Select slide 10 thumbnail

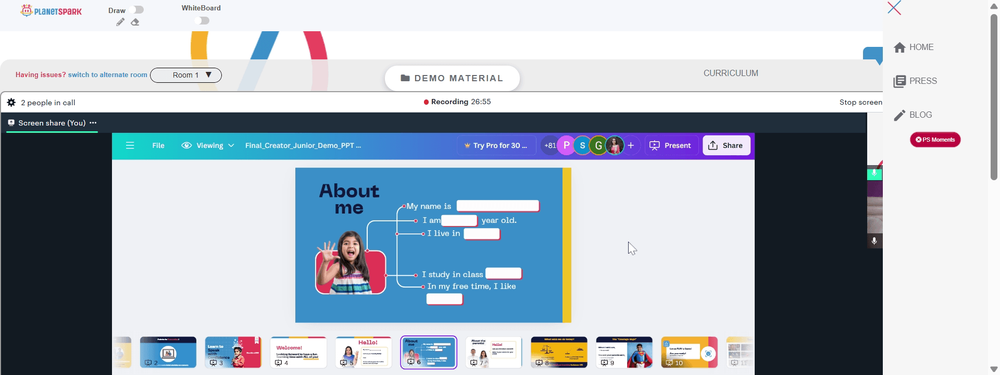[689, 352]
